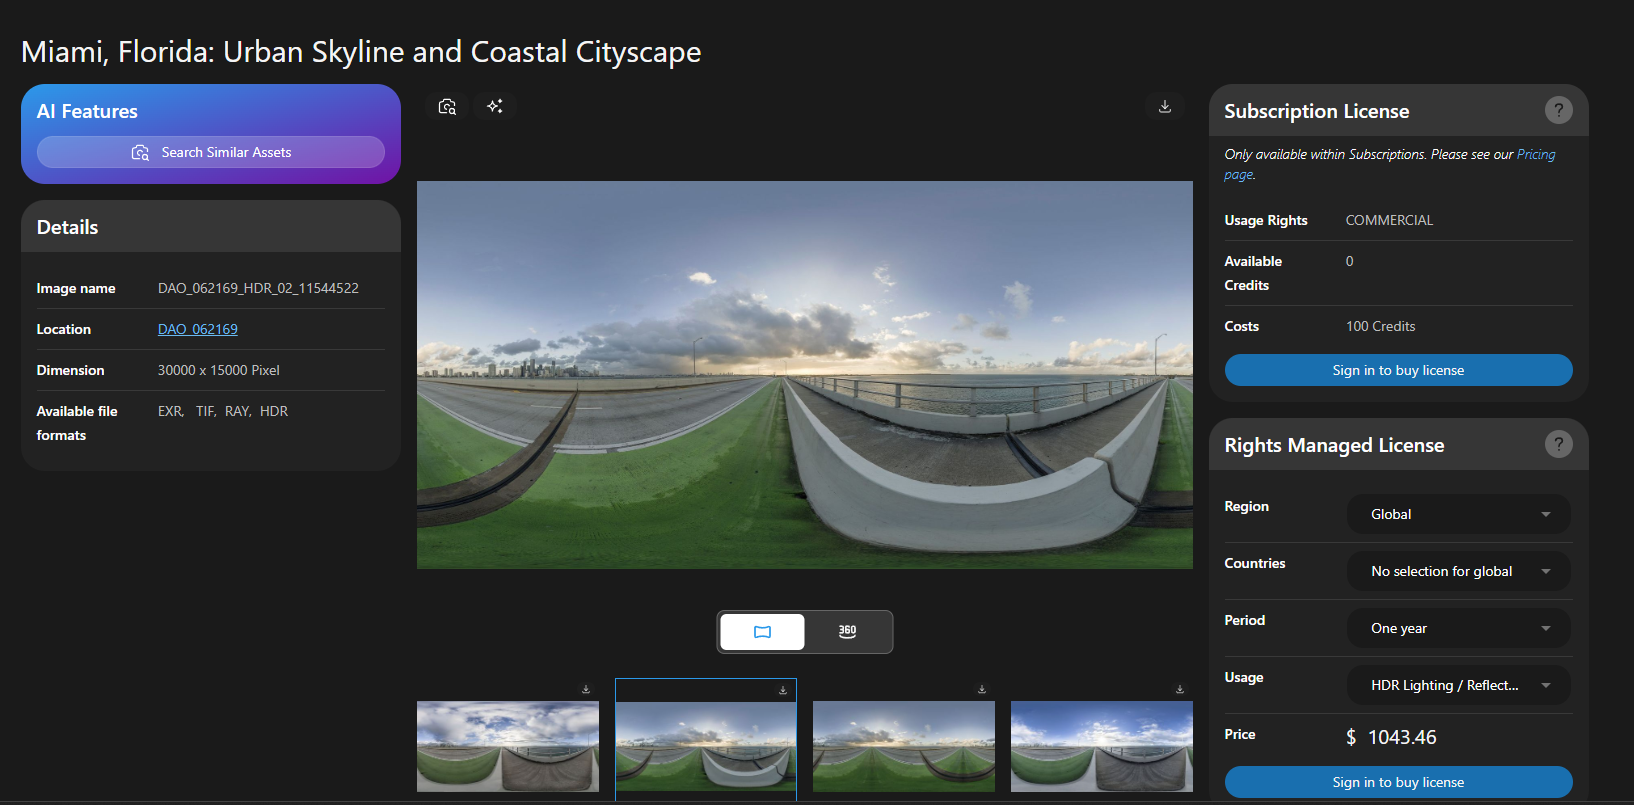Screen dimensions: 1634x805
Task: Open the Period dropdown showing One year
Action: tap(1458, 628)
